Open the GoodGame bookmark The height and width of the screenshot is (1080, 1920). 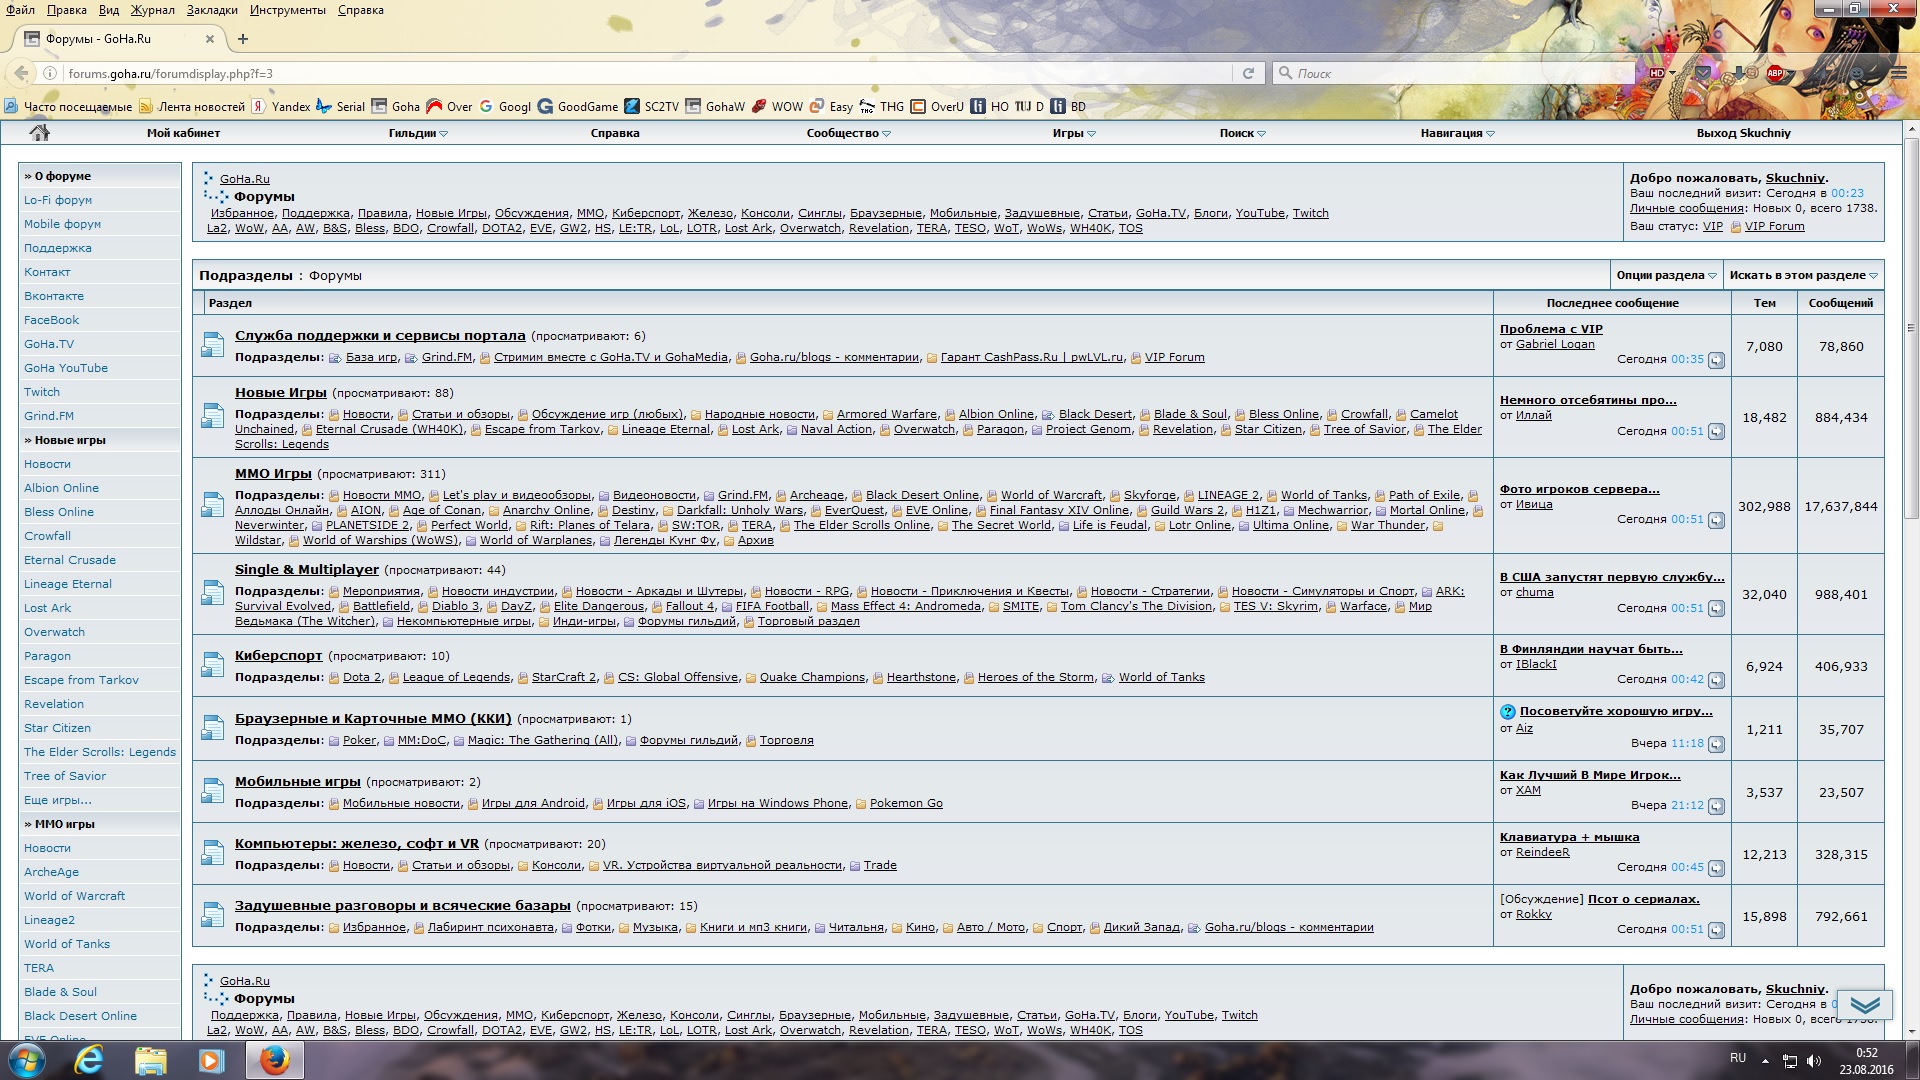click(578, 106)
